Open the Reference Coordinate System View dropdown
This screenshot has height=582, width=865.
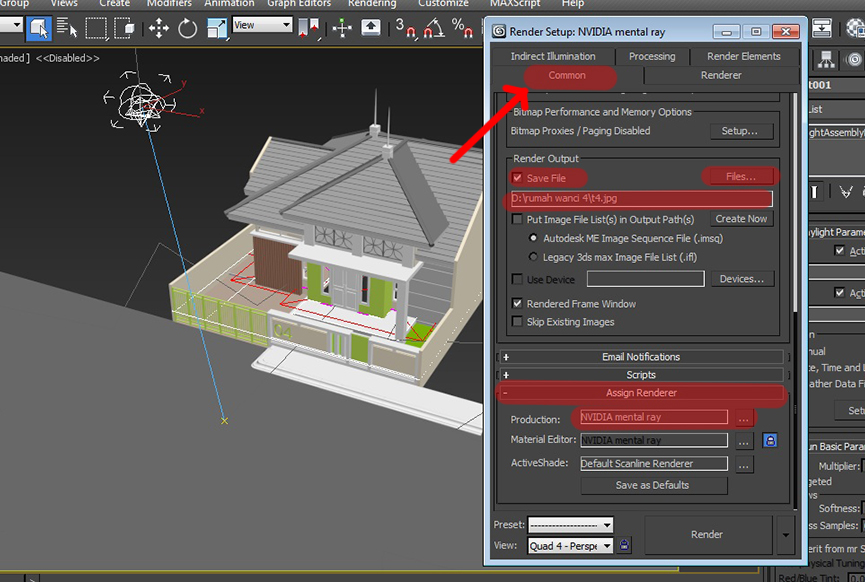pos(262,25)
